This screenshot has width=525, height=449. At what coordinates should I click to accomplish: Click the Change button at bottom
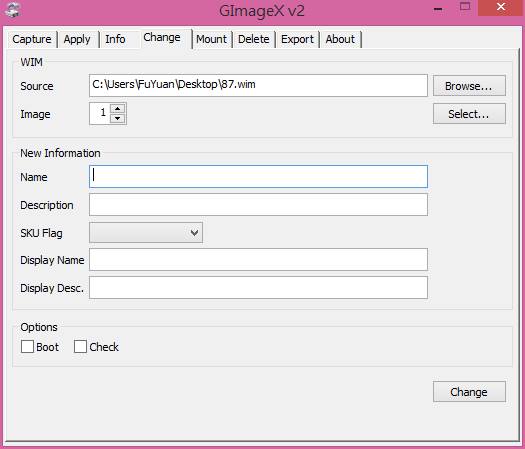(x=469, y=391)
